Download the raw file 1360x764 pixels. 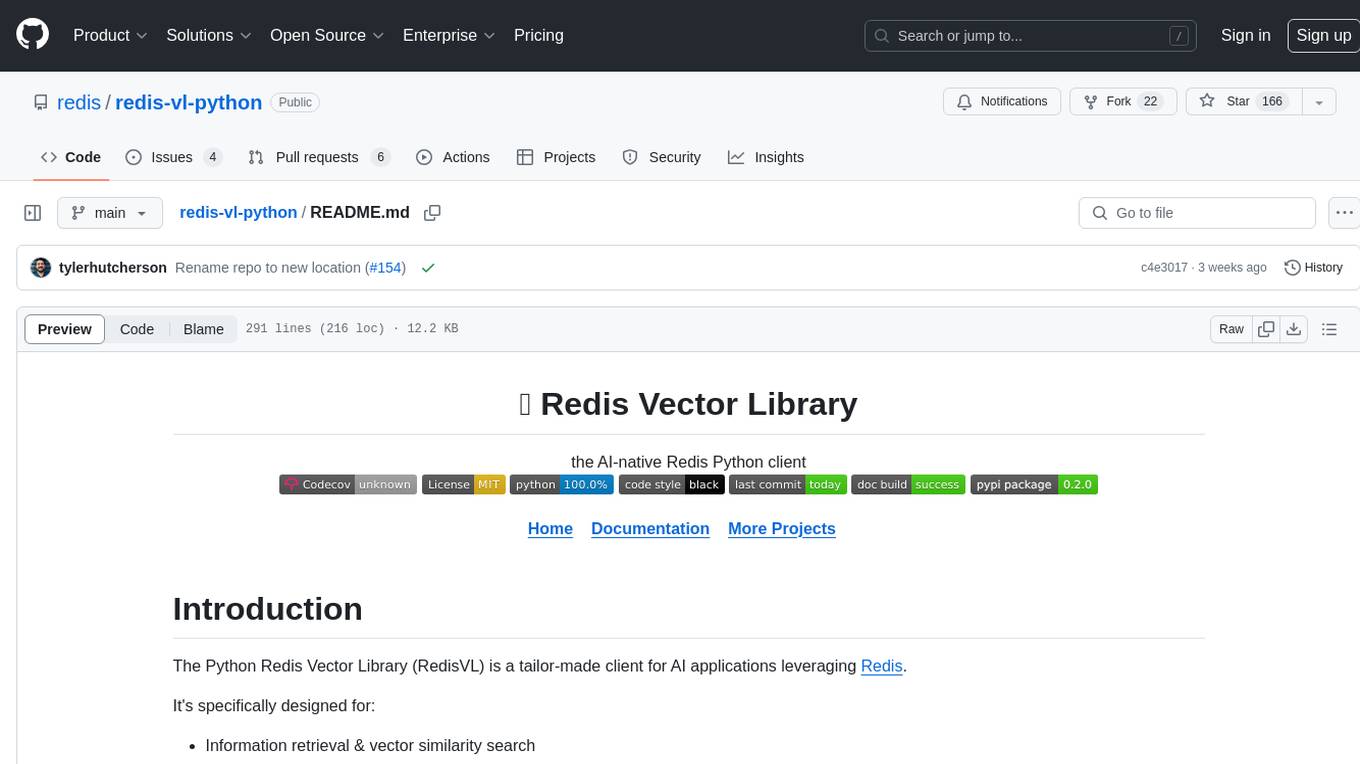tap(1293, 329)
